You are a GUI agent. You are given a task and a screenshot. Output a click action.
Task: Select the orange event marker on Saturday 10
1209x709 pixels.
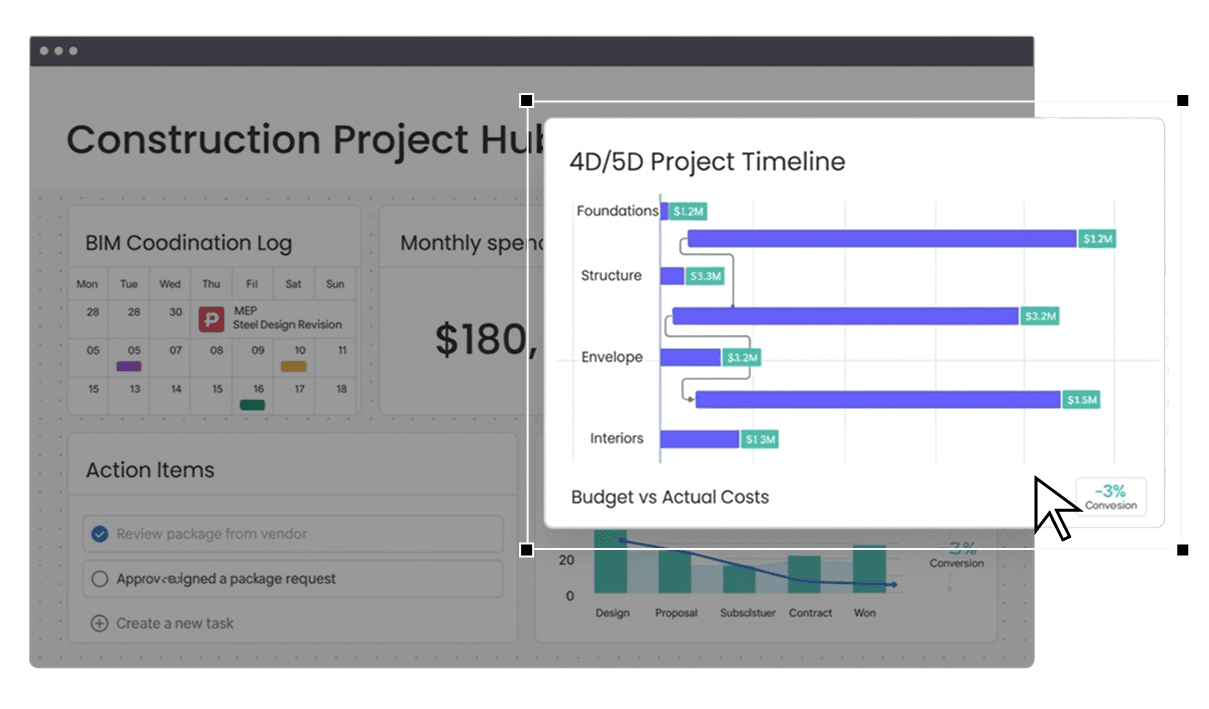pyautogui.click(x=293, y=367)
